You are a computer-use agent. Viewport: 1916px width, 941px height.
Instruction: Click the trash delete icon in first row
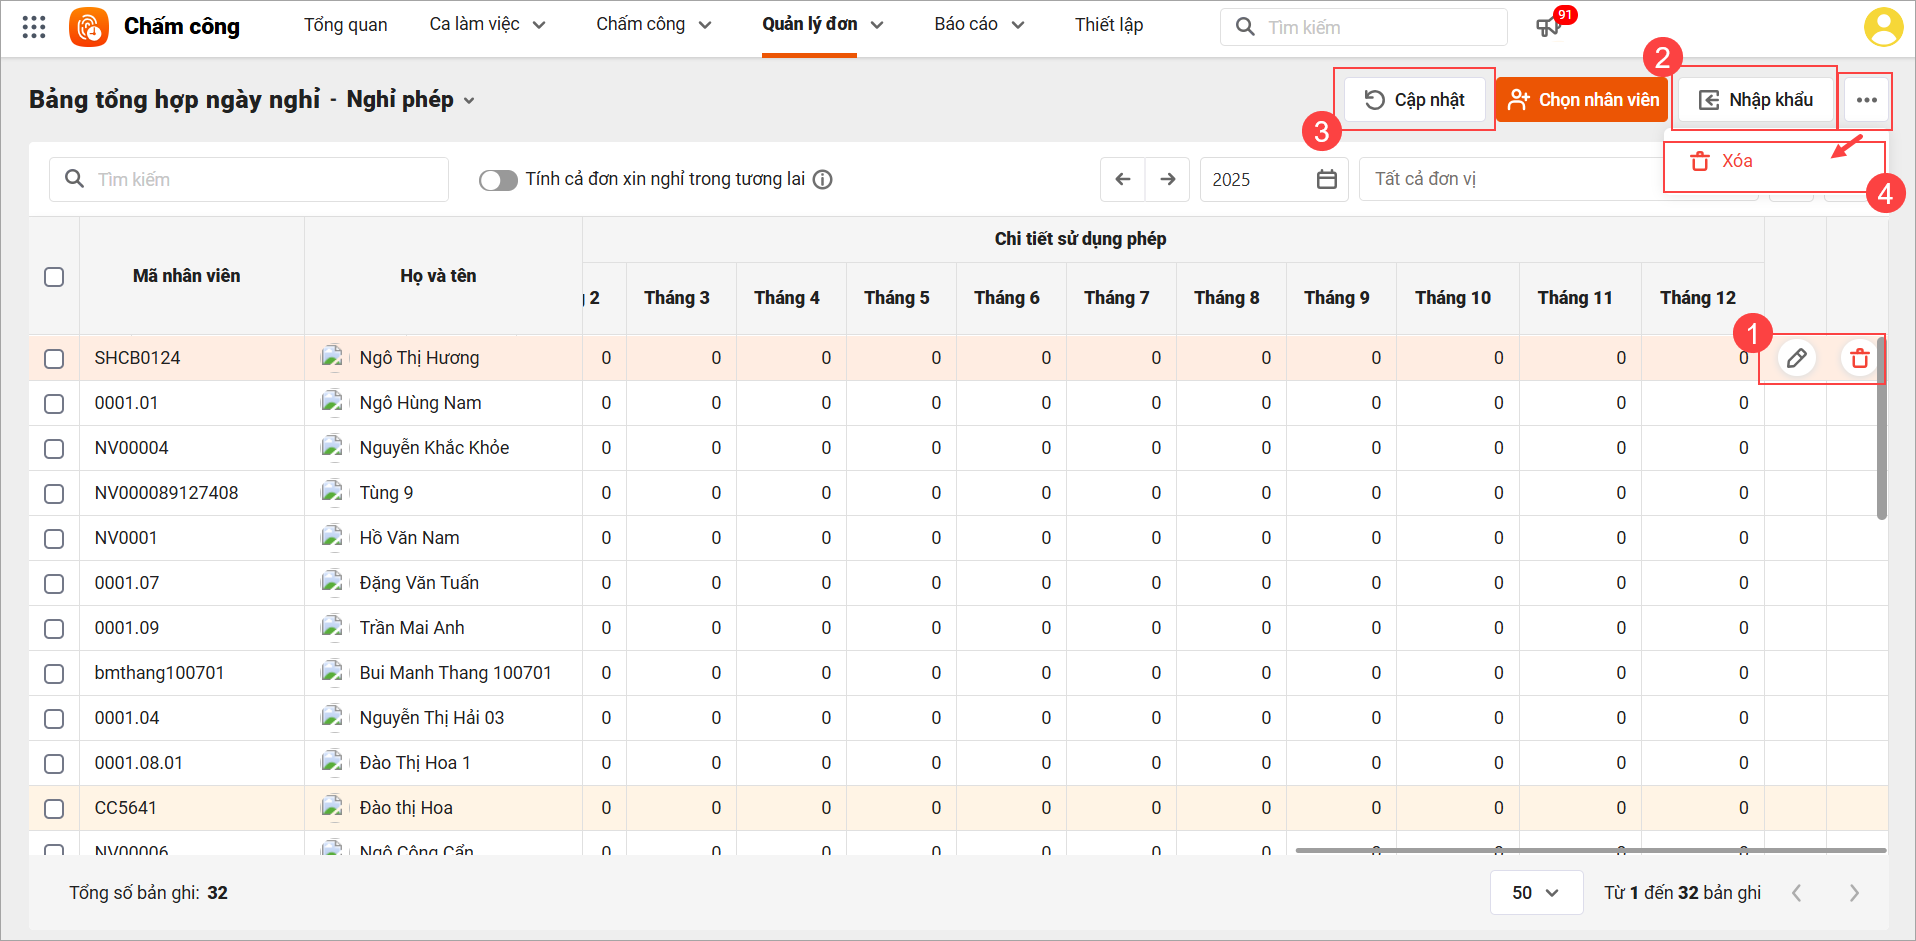coord(1859,358)
